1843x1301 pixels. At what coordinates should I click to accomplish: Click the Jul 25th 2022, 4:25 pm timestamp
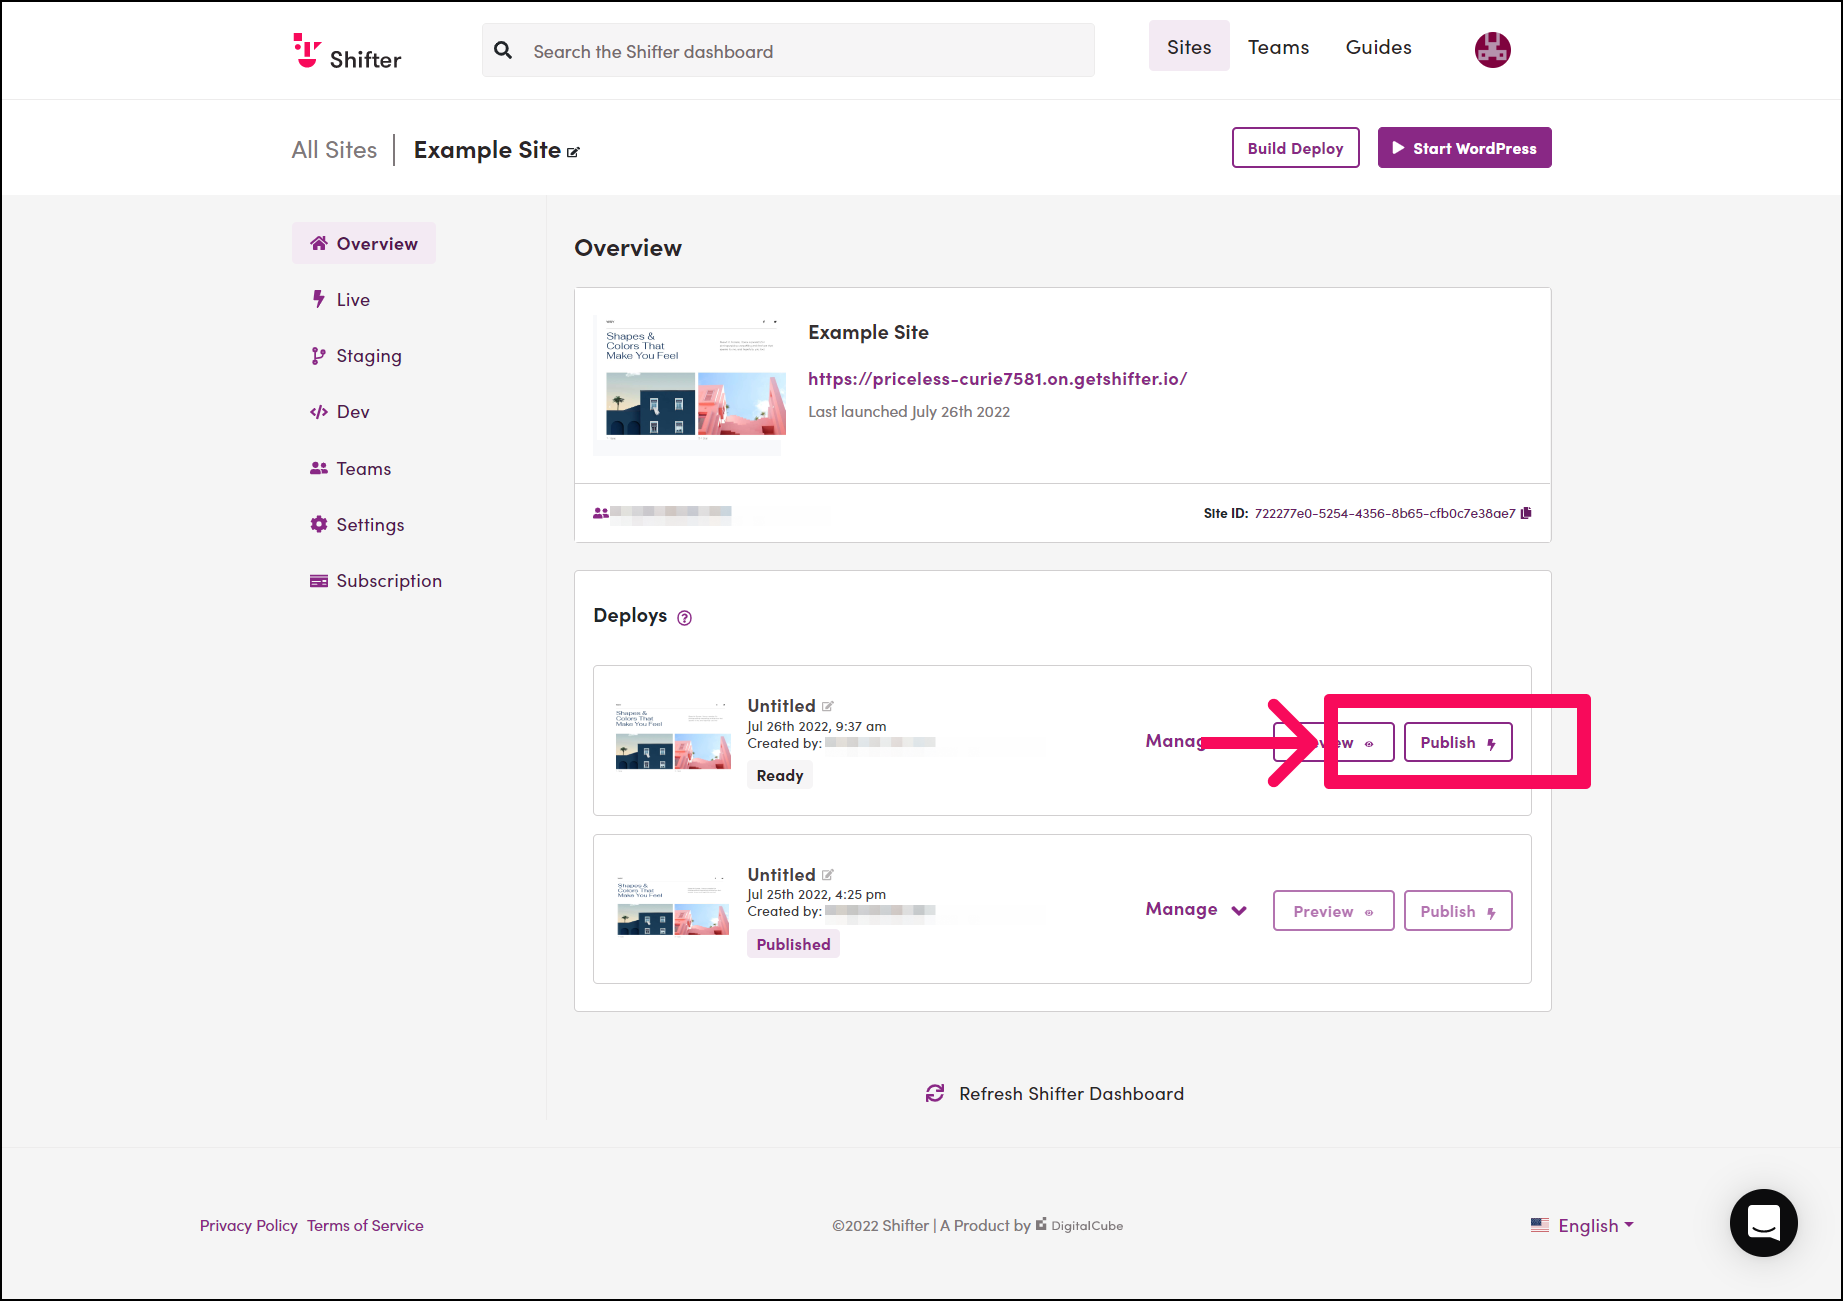pyautogui.click(x=817, y=894)
